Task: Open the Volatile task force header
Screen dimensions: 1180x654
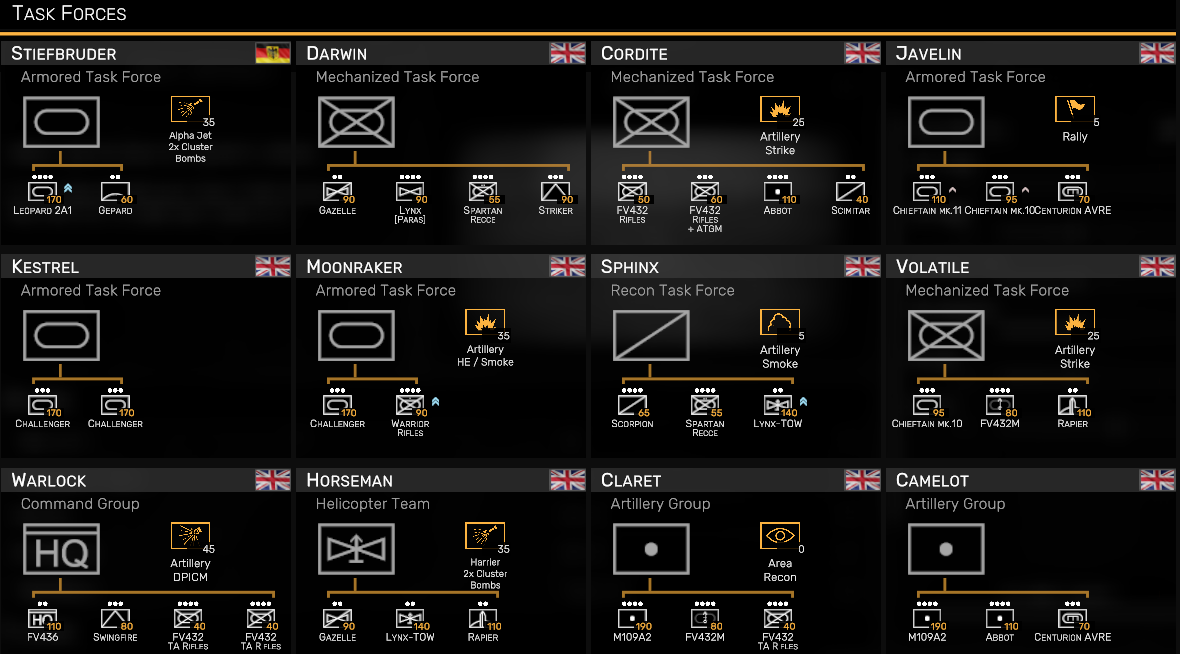Action: (1032, 266)
